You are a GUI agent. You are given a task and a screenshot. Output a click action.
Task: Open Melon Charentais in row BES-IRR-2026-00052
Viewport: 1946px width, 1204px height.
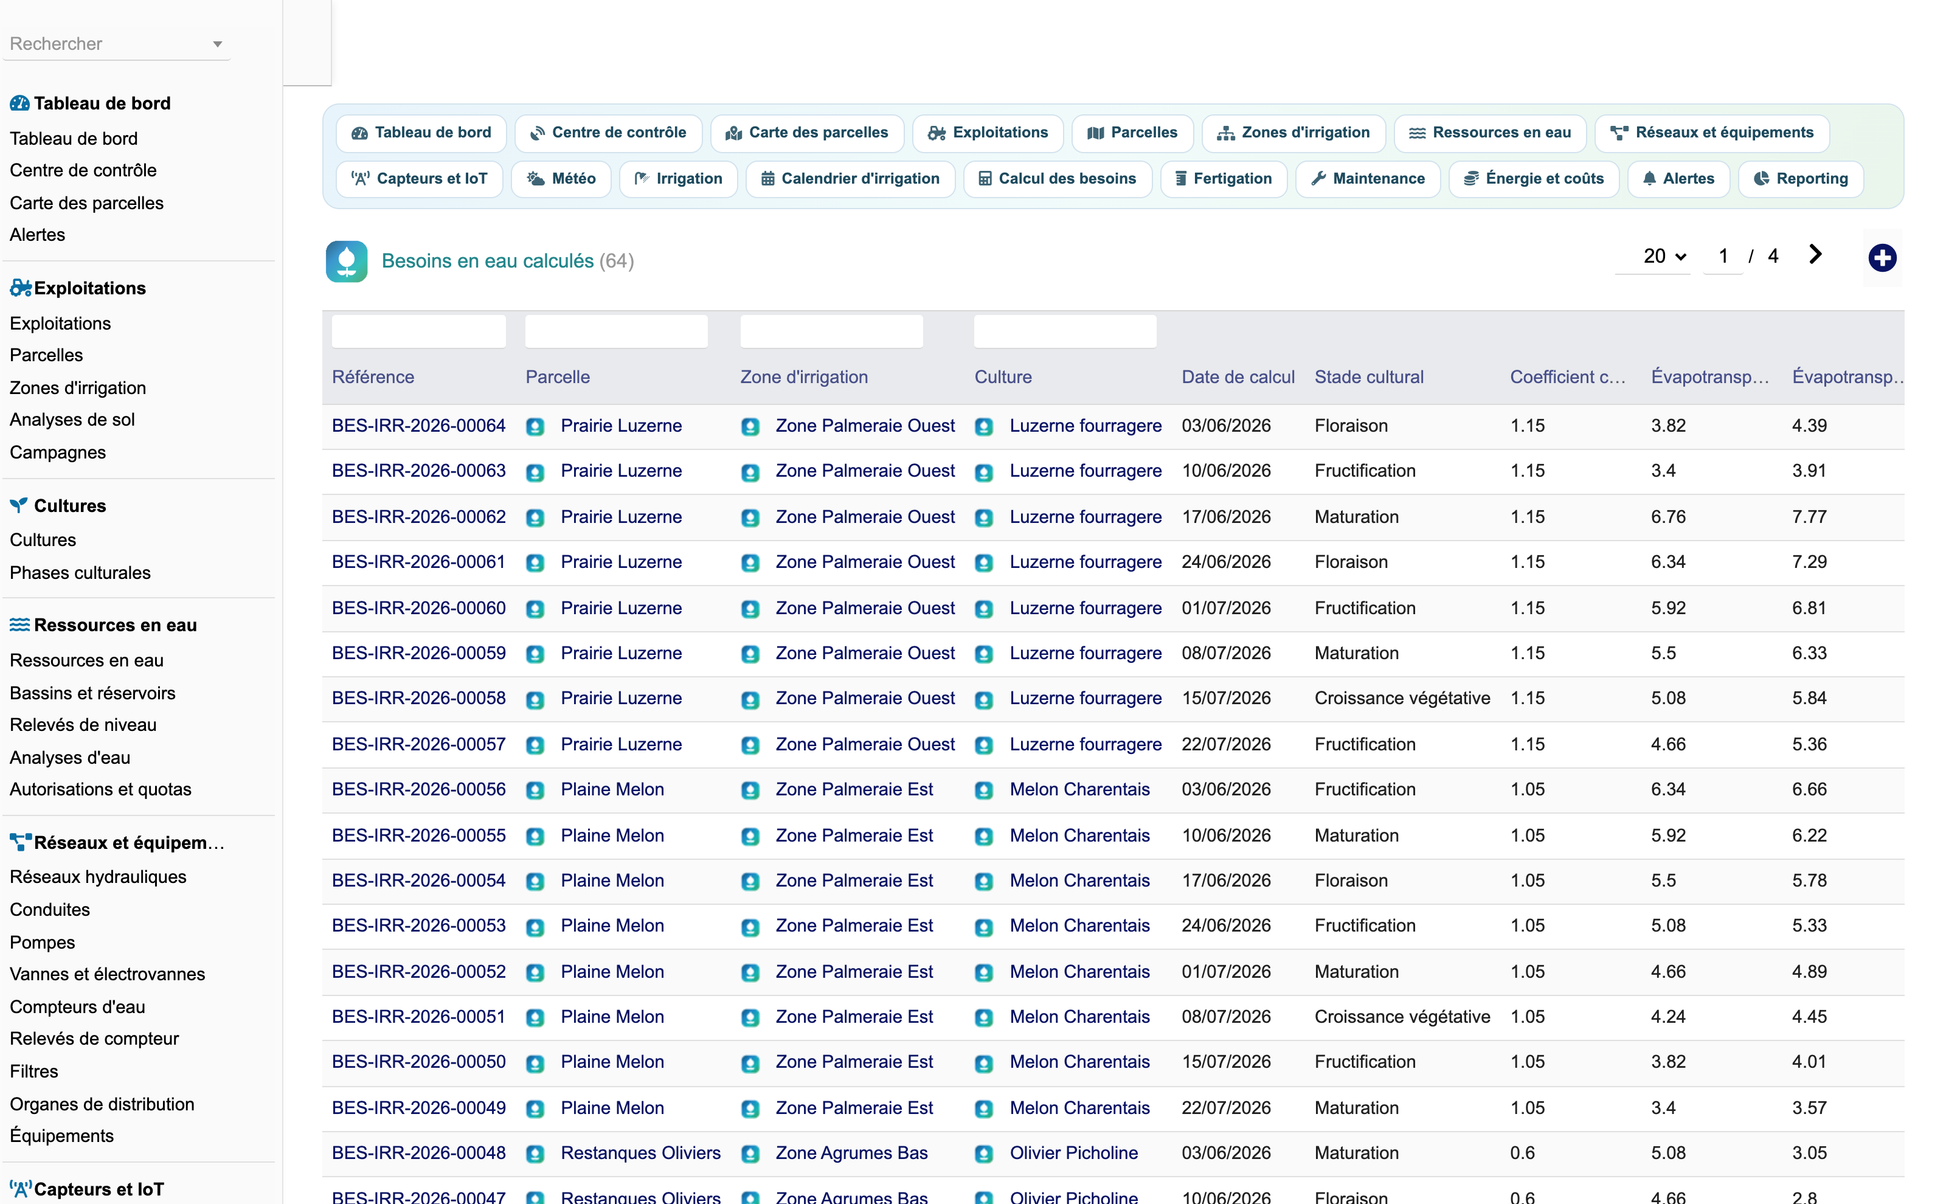click(1080, 972)
